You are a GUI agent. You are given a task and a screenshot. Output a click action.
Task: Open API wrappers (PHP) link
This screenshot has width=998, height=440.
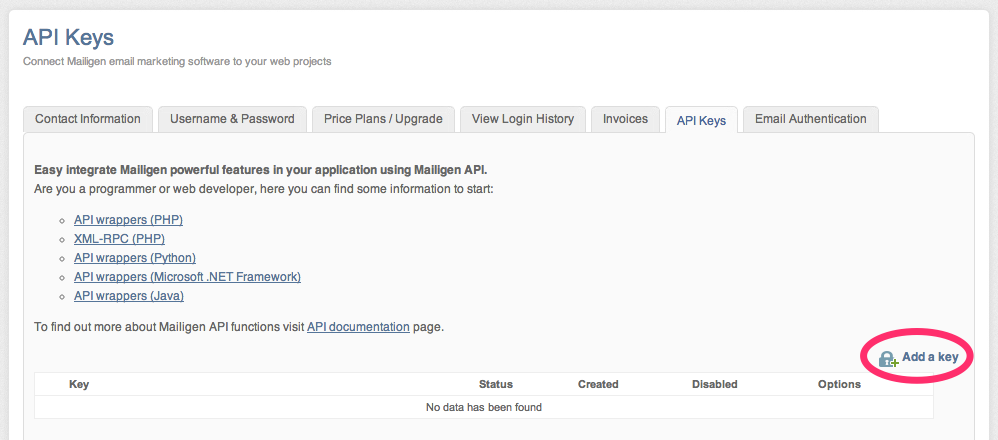[x=129, y=220]
